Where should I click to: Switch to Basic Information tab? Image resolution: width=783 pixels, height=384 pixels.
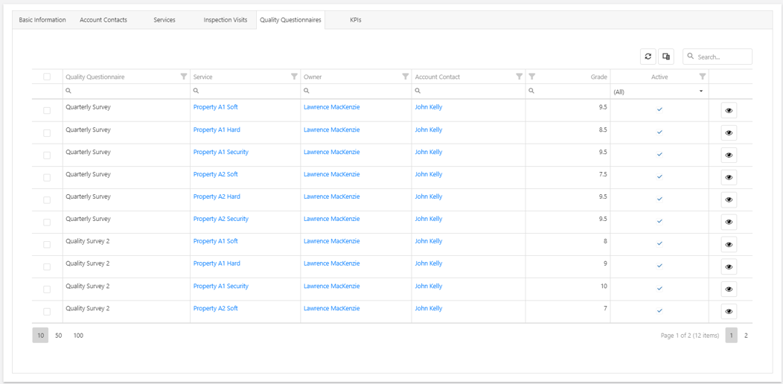42,20
